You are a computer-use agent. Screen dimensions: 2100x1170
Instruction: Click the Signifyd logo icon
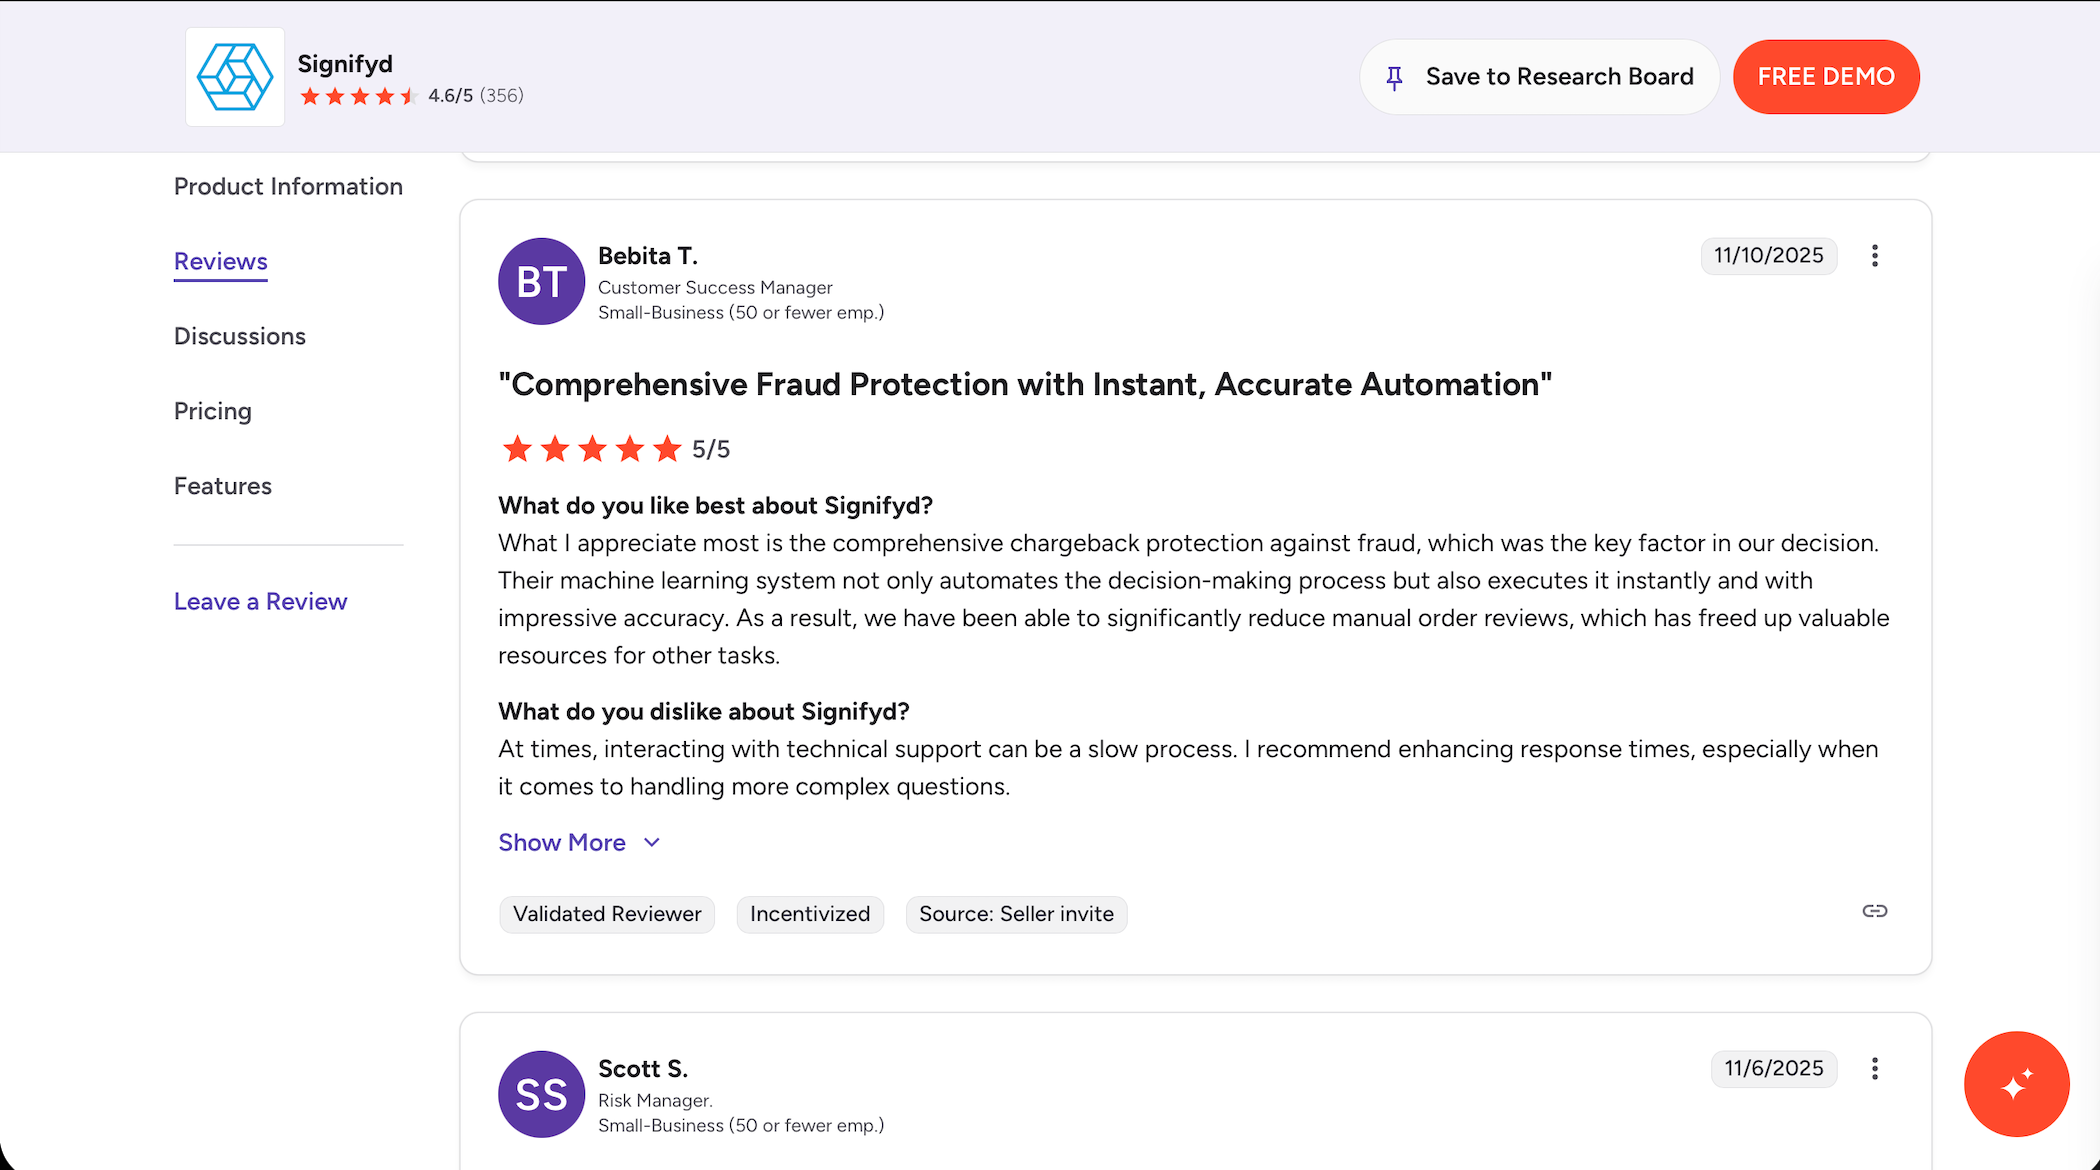point(235,77)
